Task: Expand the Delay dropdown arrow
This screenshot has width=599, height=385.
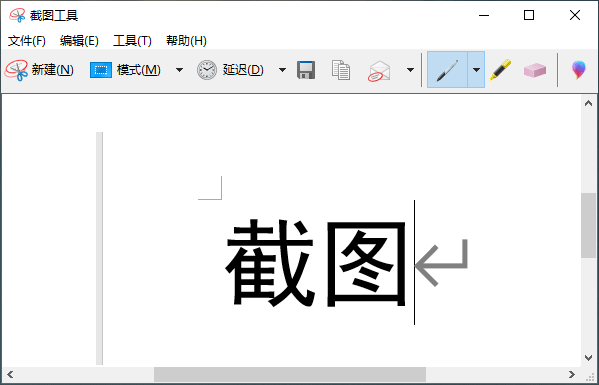Action: tap(282, 70)
